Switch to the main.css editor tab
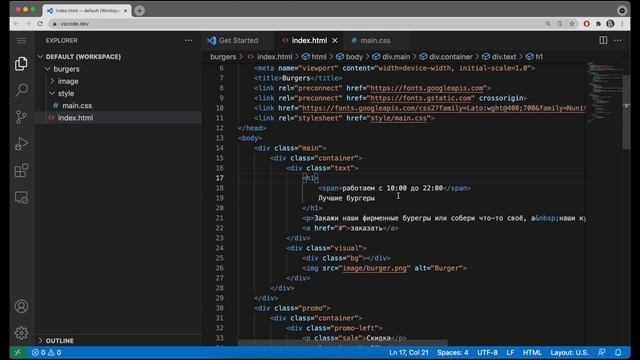The image size is (640, 360). point(375,40)
